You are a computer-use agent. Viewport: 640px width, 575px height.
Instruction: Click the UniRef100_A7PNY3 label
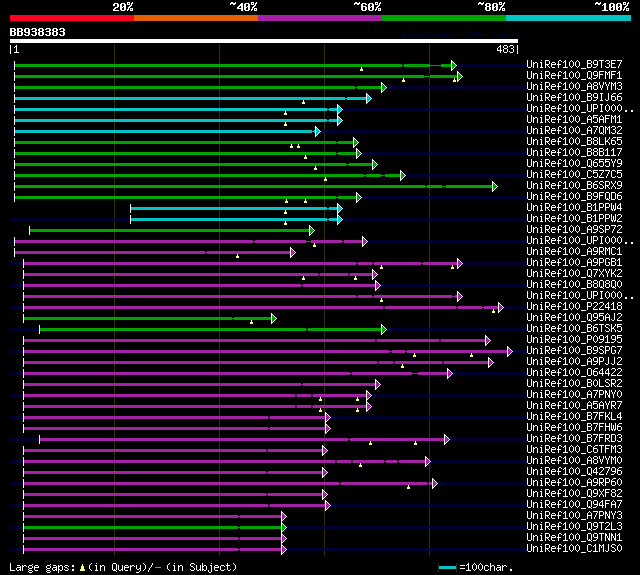coord(574,516)
